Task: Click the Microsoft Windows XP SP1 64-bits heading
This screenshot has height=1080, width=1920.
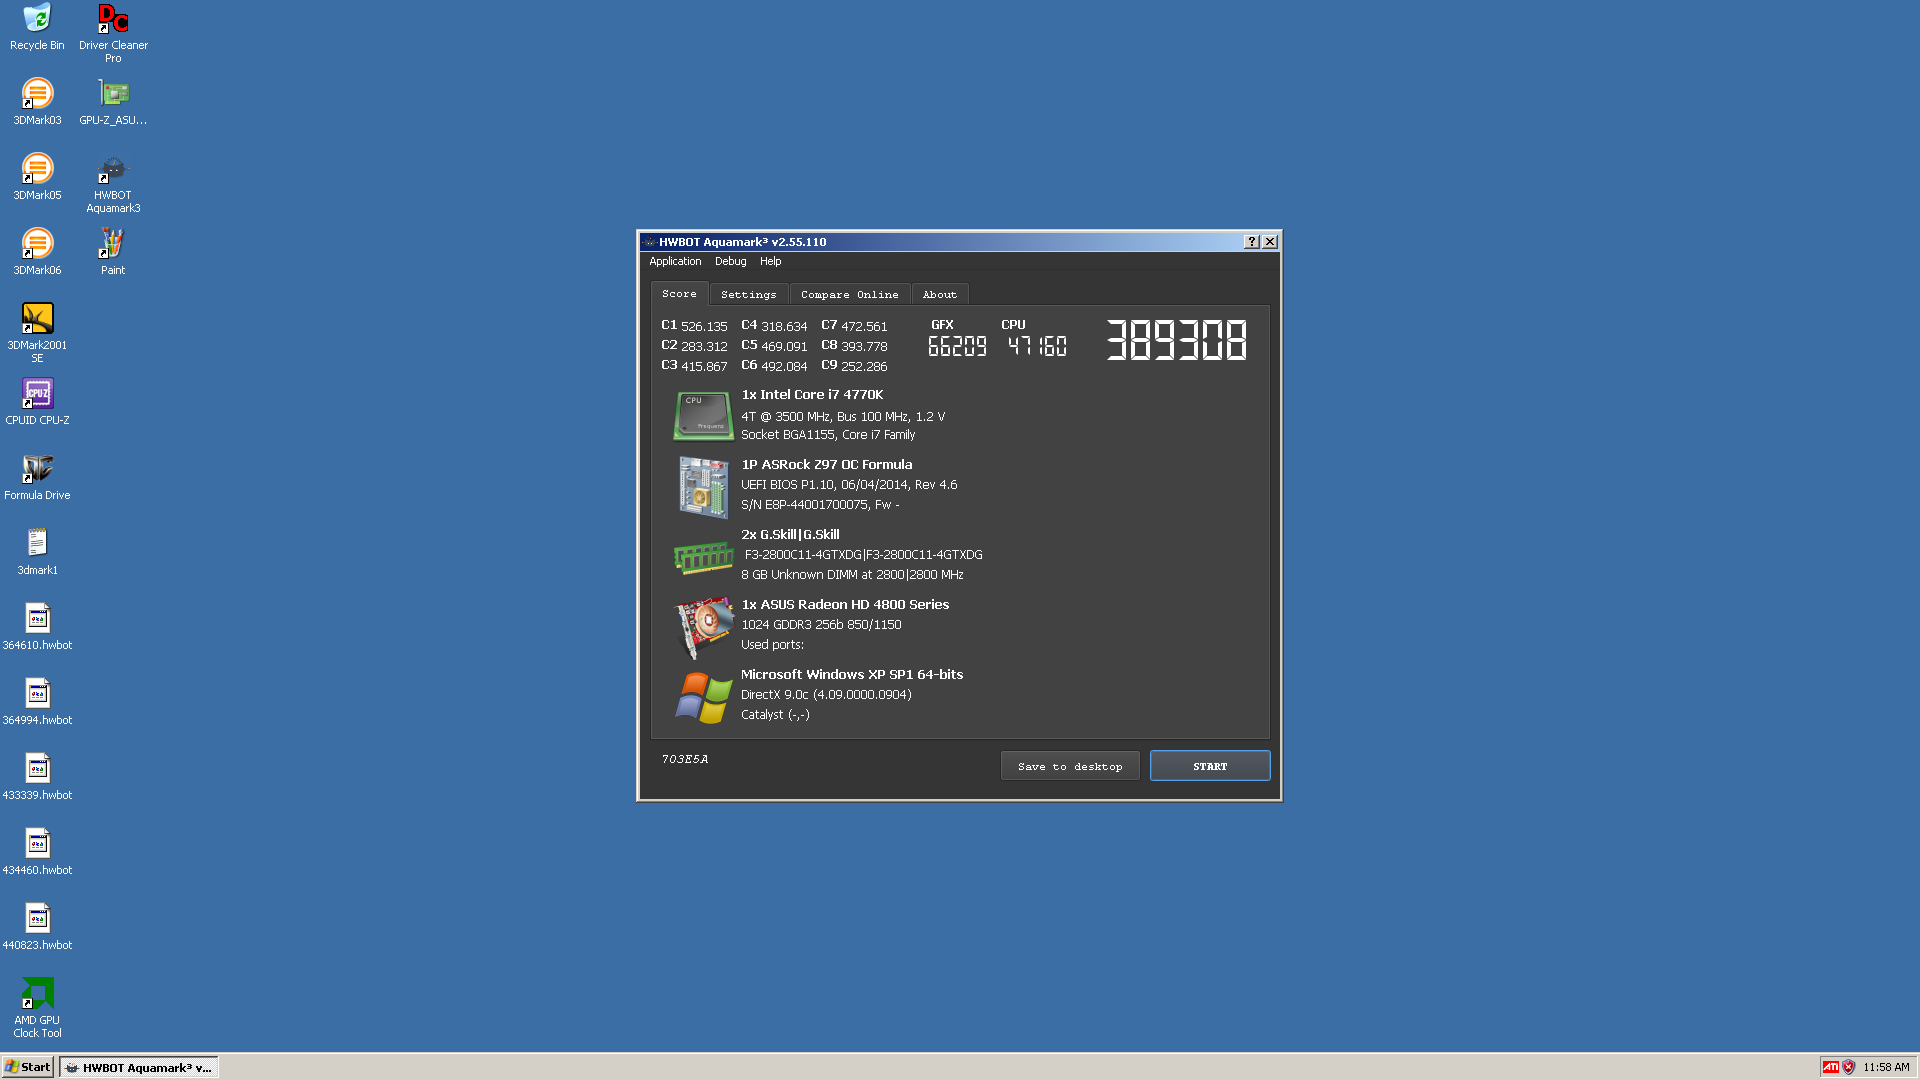Action: click(852, 675)
